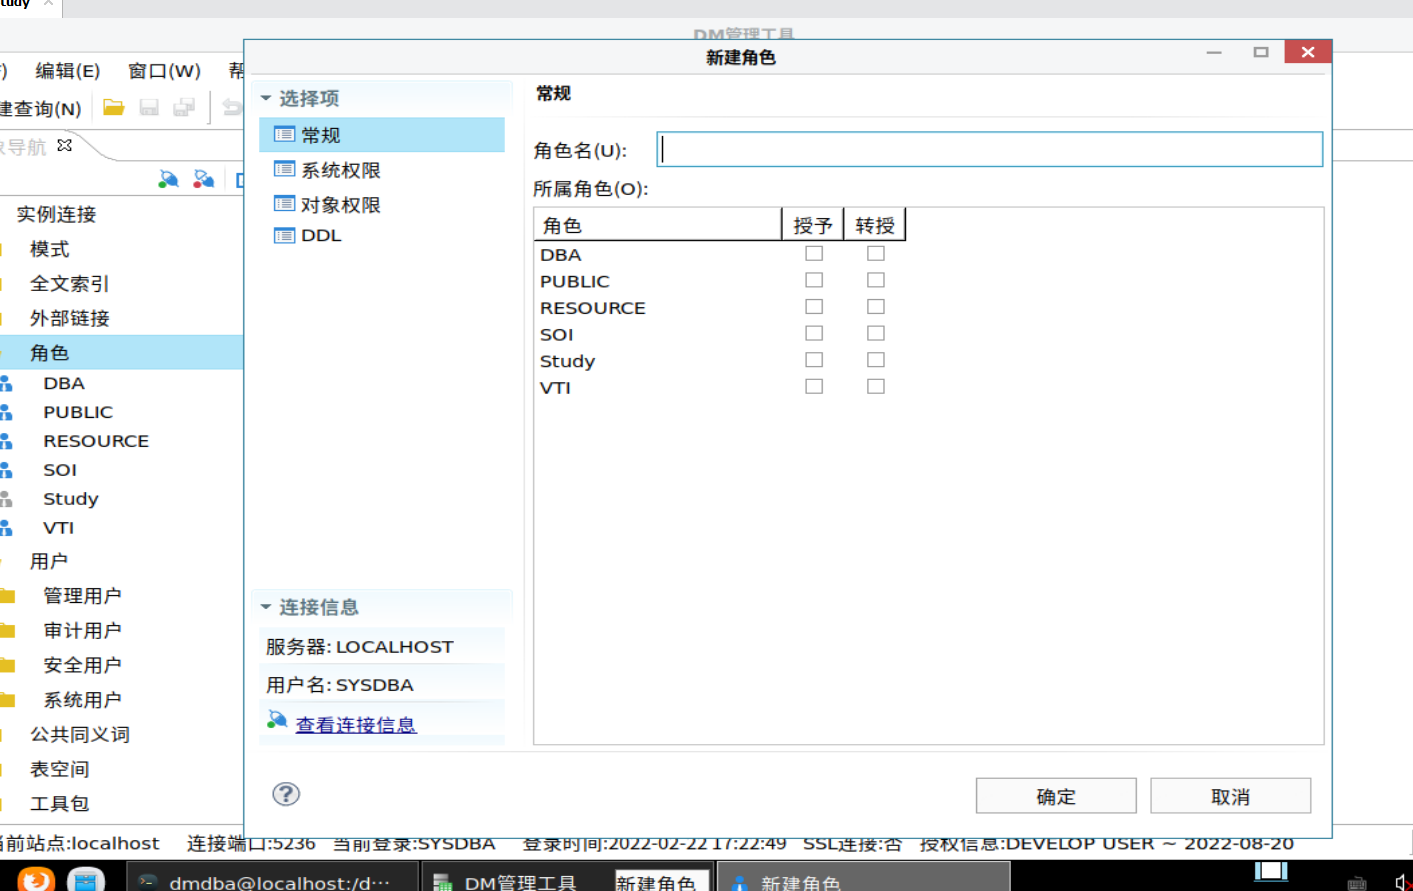Collapse the 角色 node in the navigation tree
Screen dimensions: 1413x891
[x=50, y=352]
